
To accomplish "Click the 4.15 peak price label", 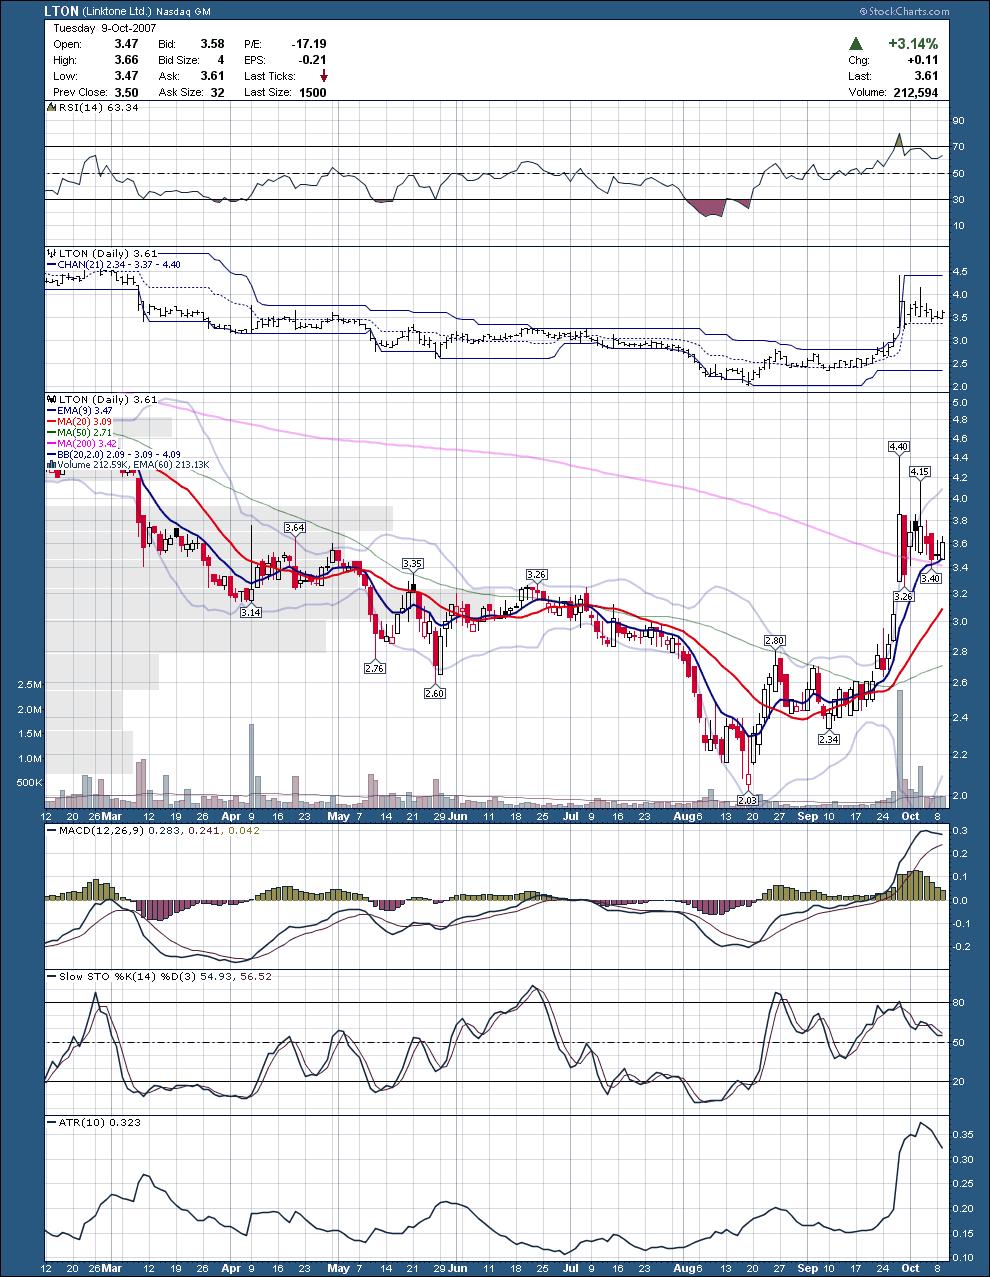I will click(x=920, y=471).
